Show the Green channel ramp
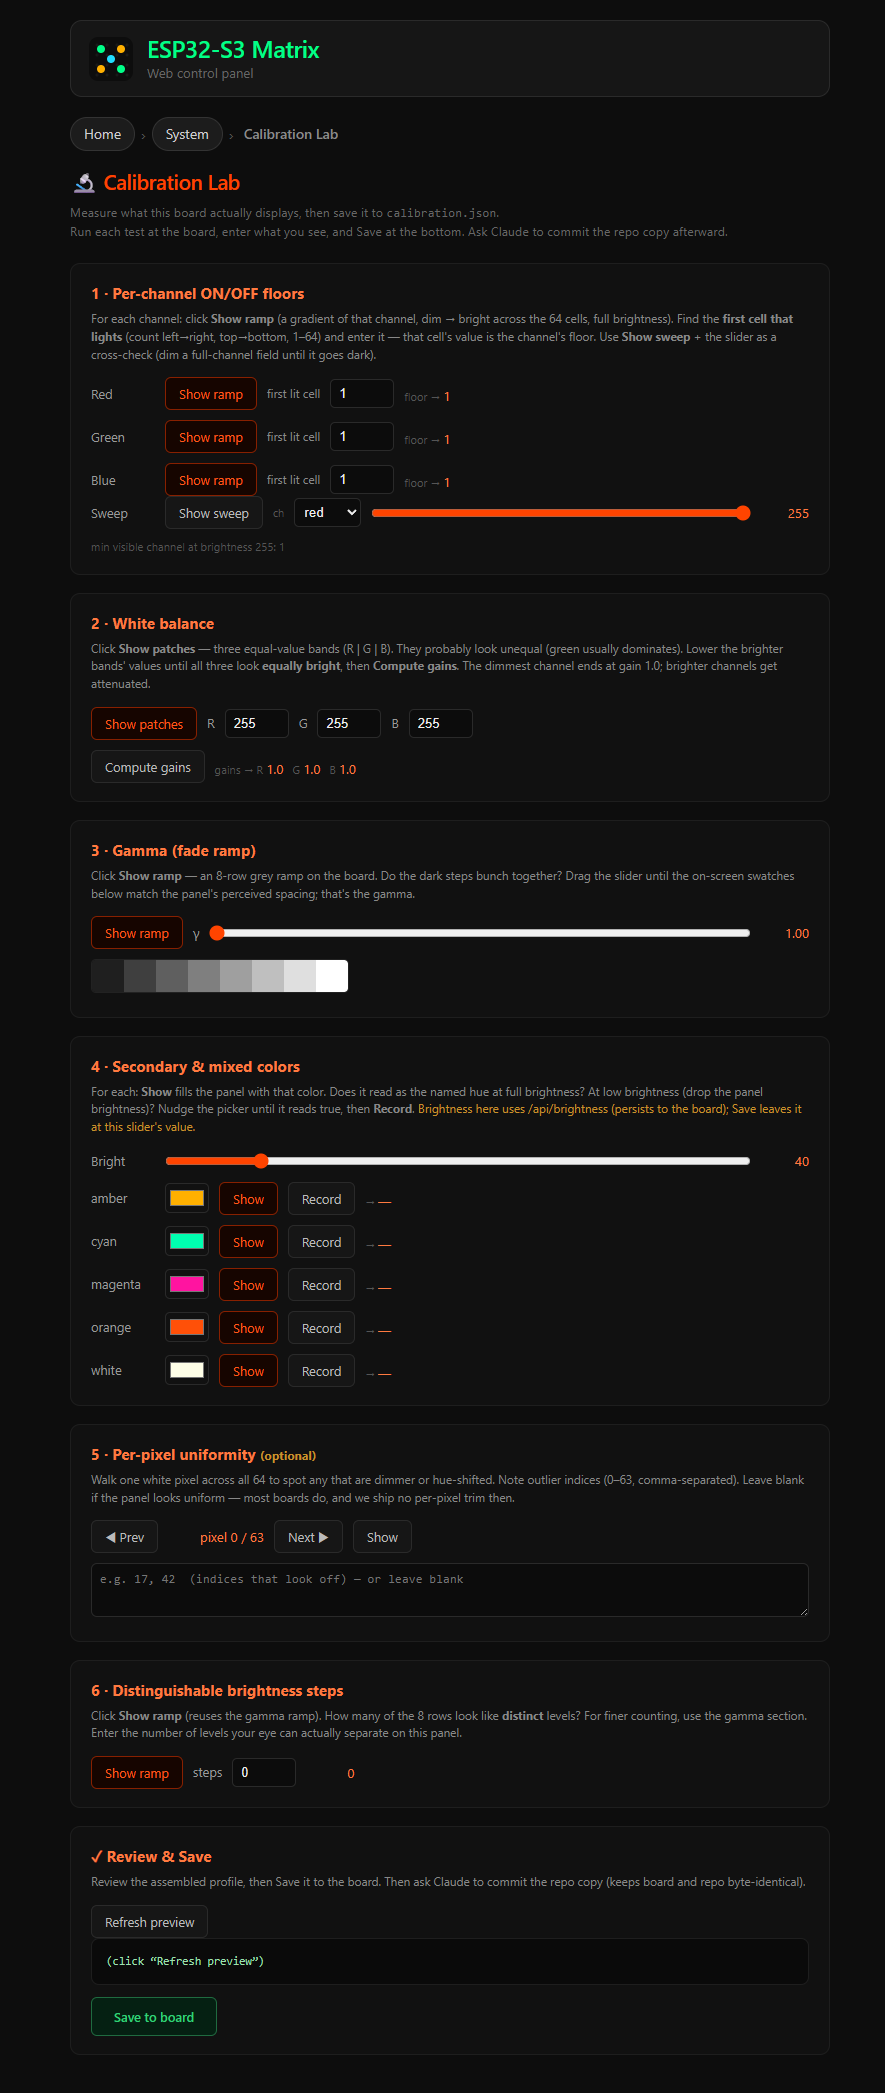Viewport: 885px width, 2093px height. coord(211,437)
